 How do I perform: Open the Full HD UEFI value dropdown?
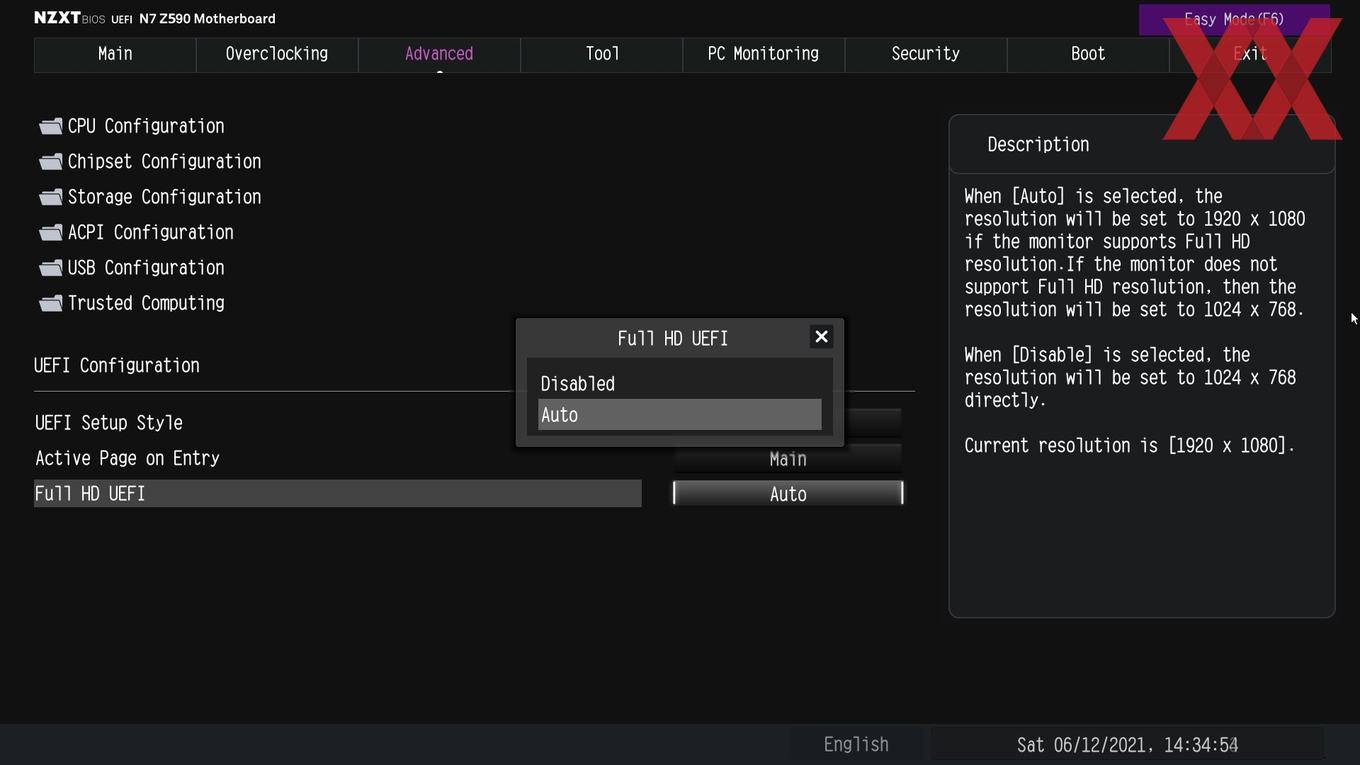pyautogui.click(x=788, y=494)
